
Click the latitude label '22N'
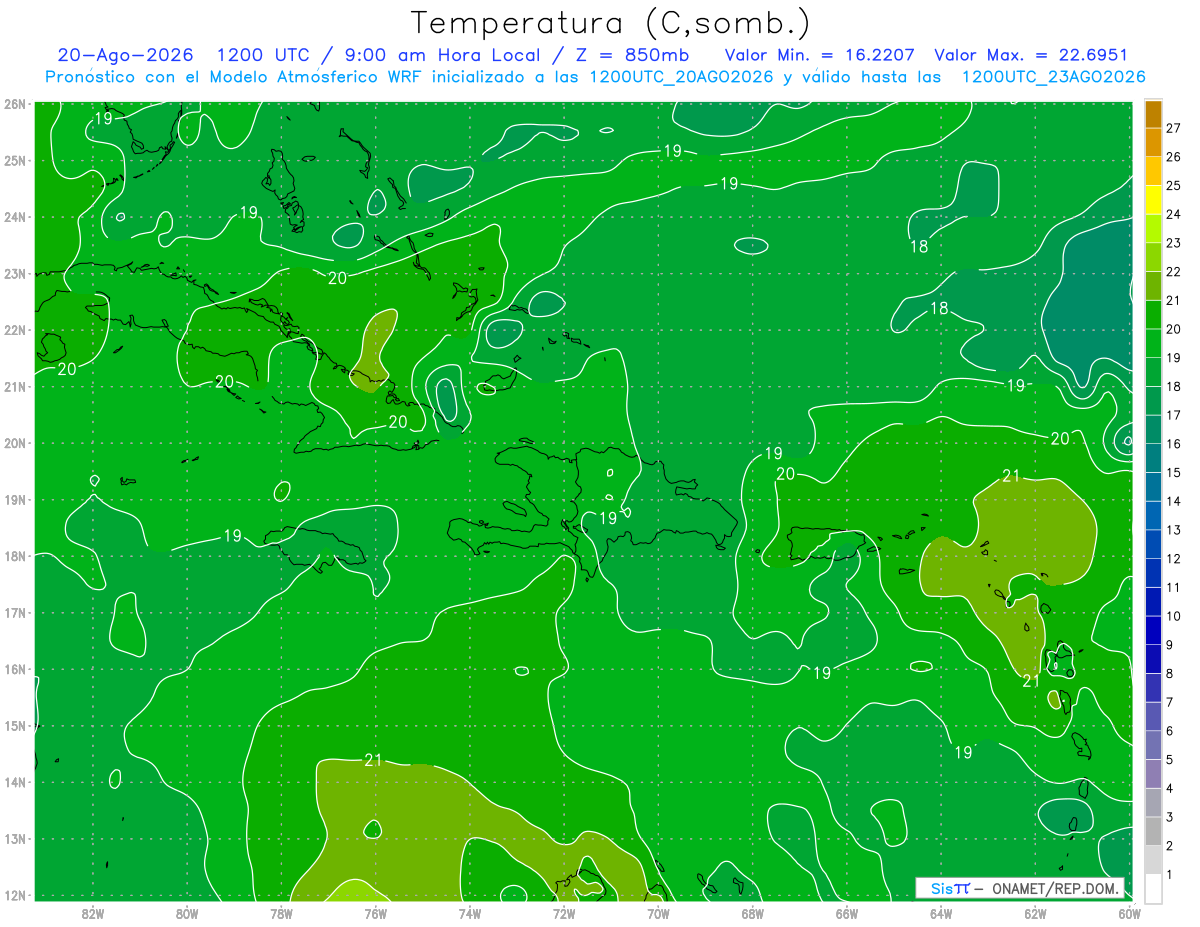[x=15, y=330]
